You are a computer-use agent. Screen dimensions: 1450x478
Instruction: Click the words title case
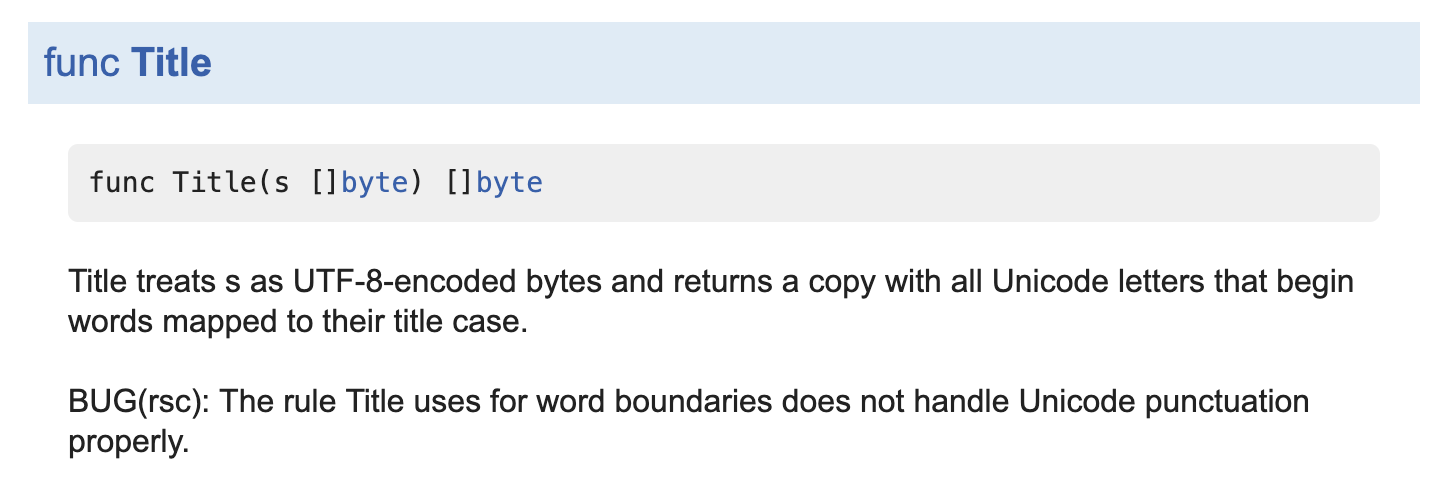click(458, 324)
